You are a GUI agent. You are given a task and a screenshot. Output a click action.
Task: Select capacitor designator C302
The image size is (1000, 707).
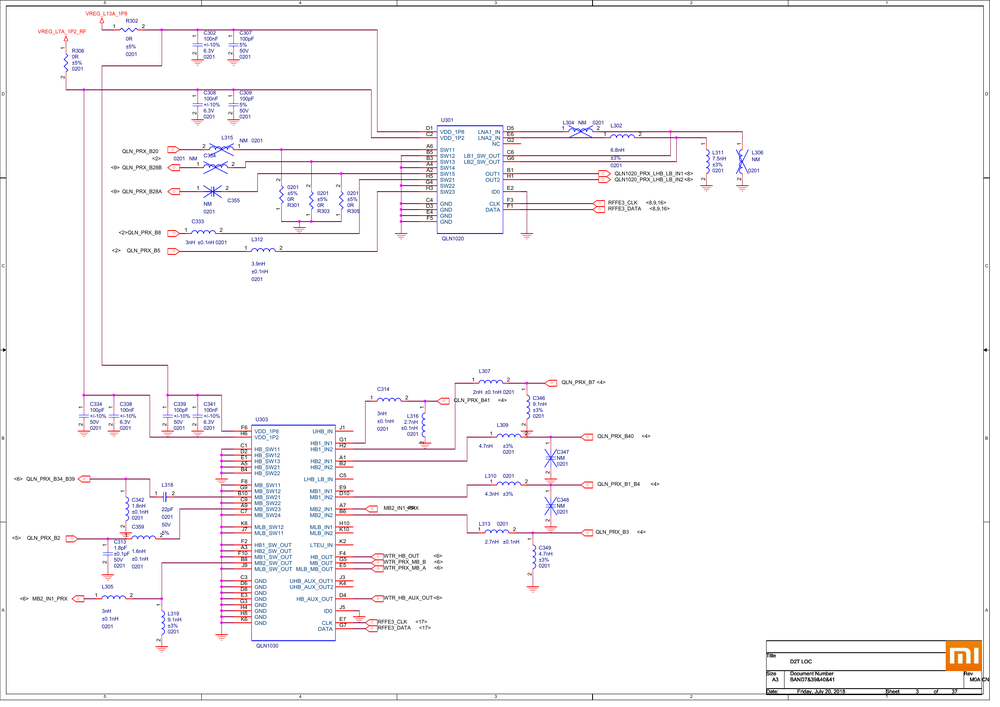point(210,33)
